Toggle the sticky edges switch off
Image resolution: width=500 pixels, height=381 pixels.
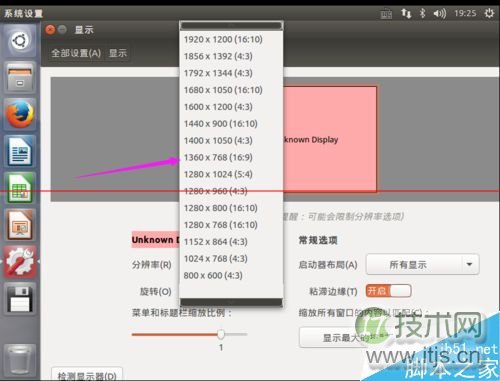coord(388,291)
